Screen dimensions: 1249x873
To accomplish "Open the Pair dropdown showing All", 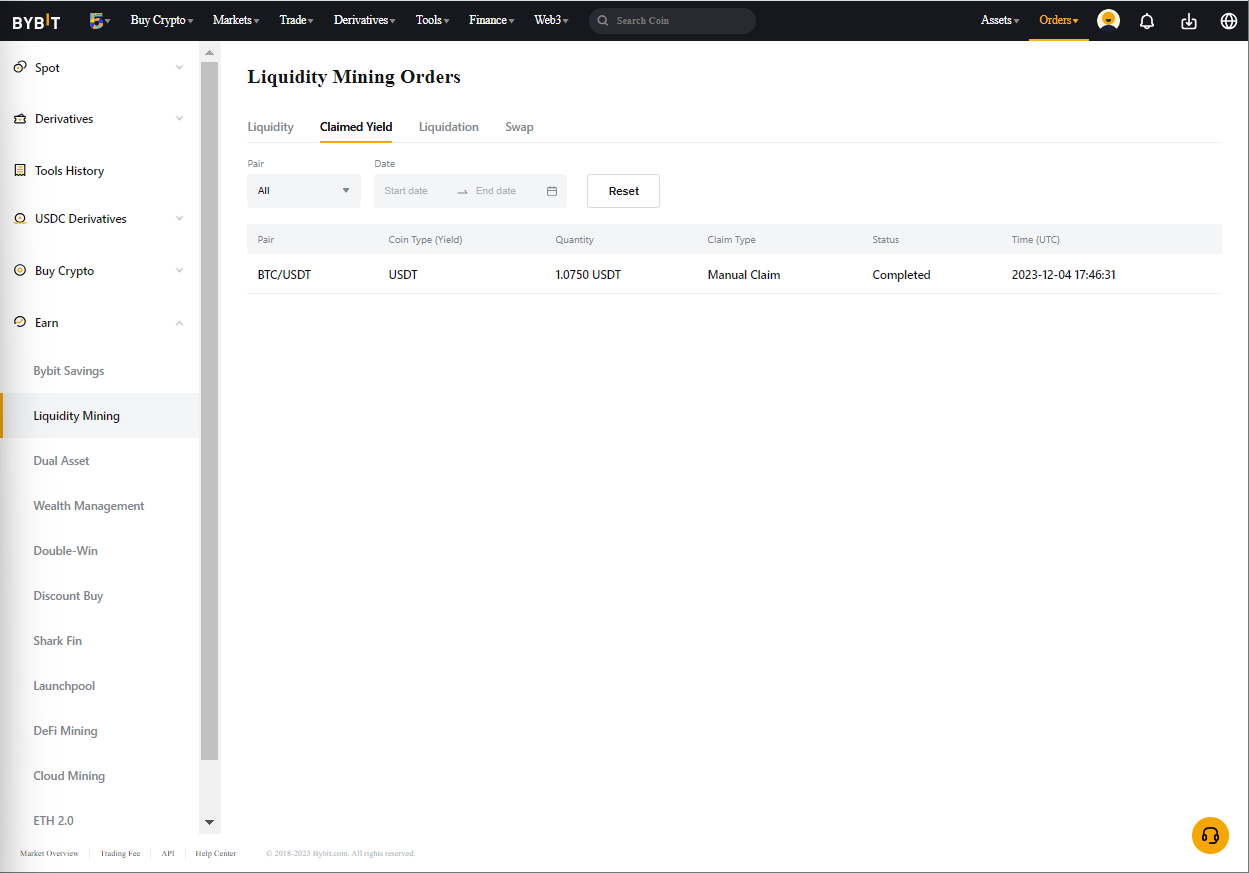I will click(304, 191).
